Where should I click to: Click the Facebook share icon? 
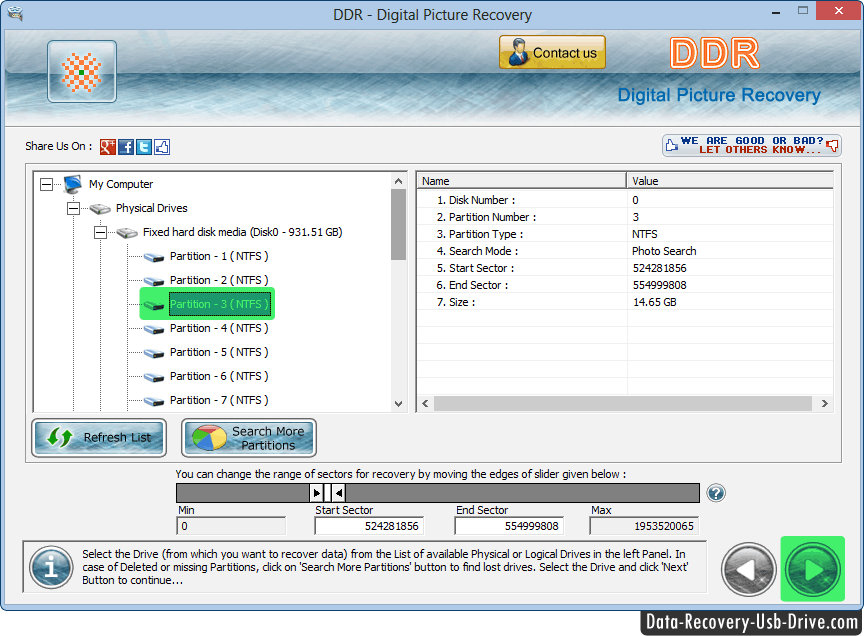(126, 147)
